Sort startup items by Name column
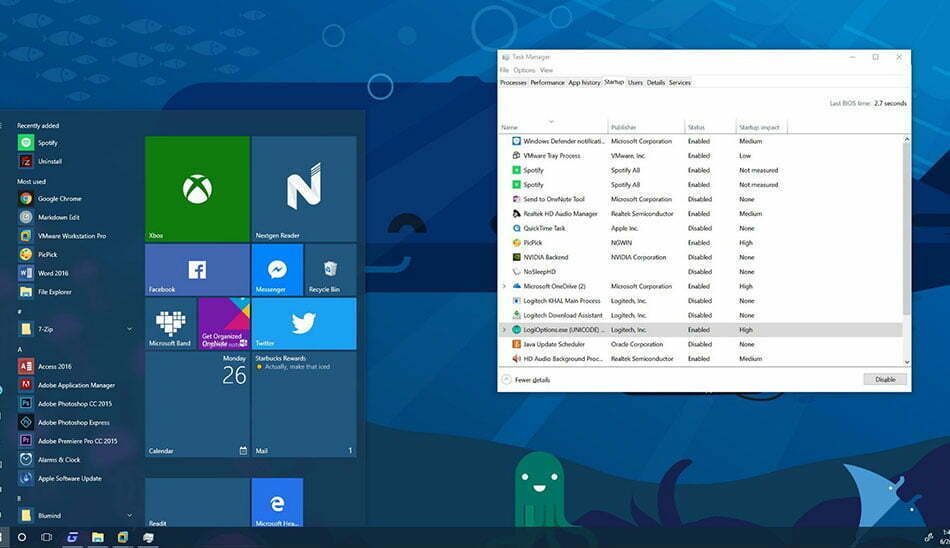950x548 pixels. [553, 126]
